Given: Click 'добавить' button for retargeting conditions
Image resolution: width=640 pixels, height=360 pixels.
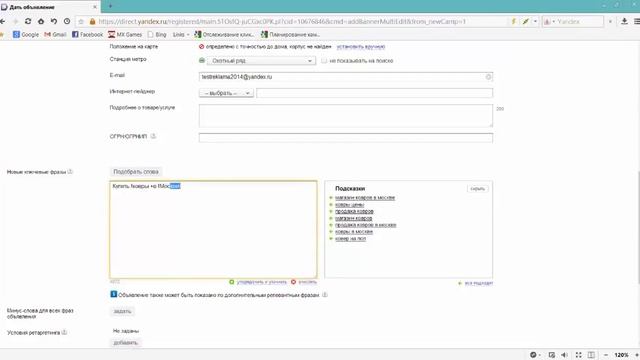Looking at the screenshot, I should coord(125,343).
